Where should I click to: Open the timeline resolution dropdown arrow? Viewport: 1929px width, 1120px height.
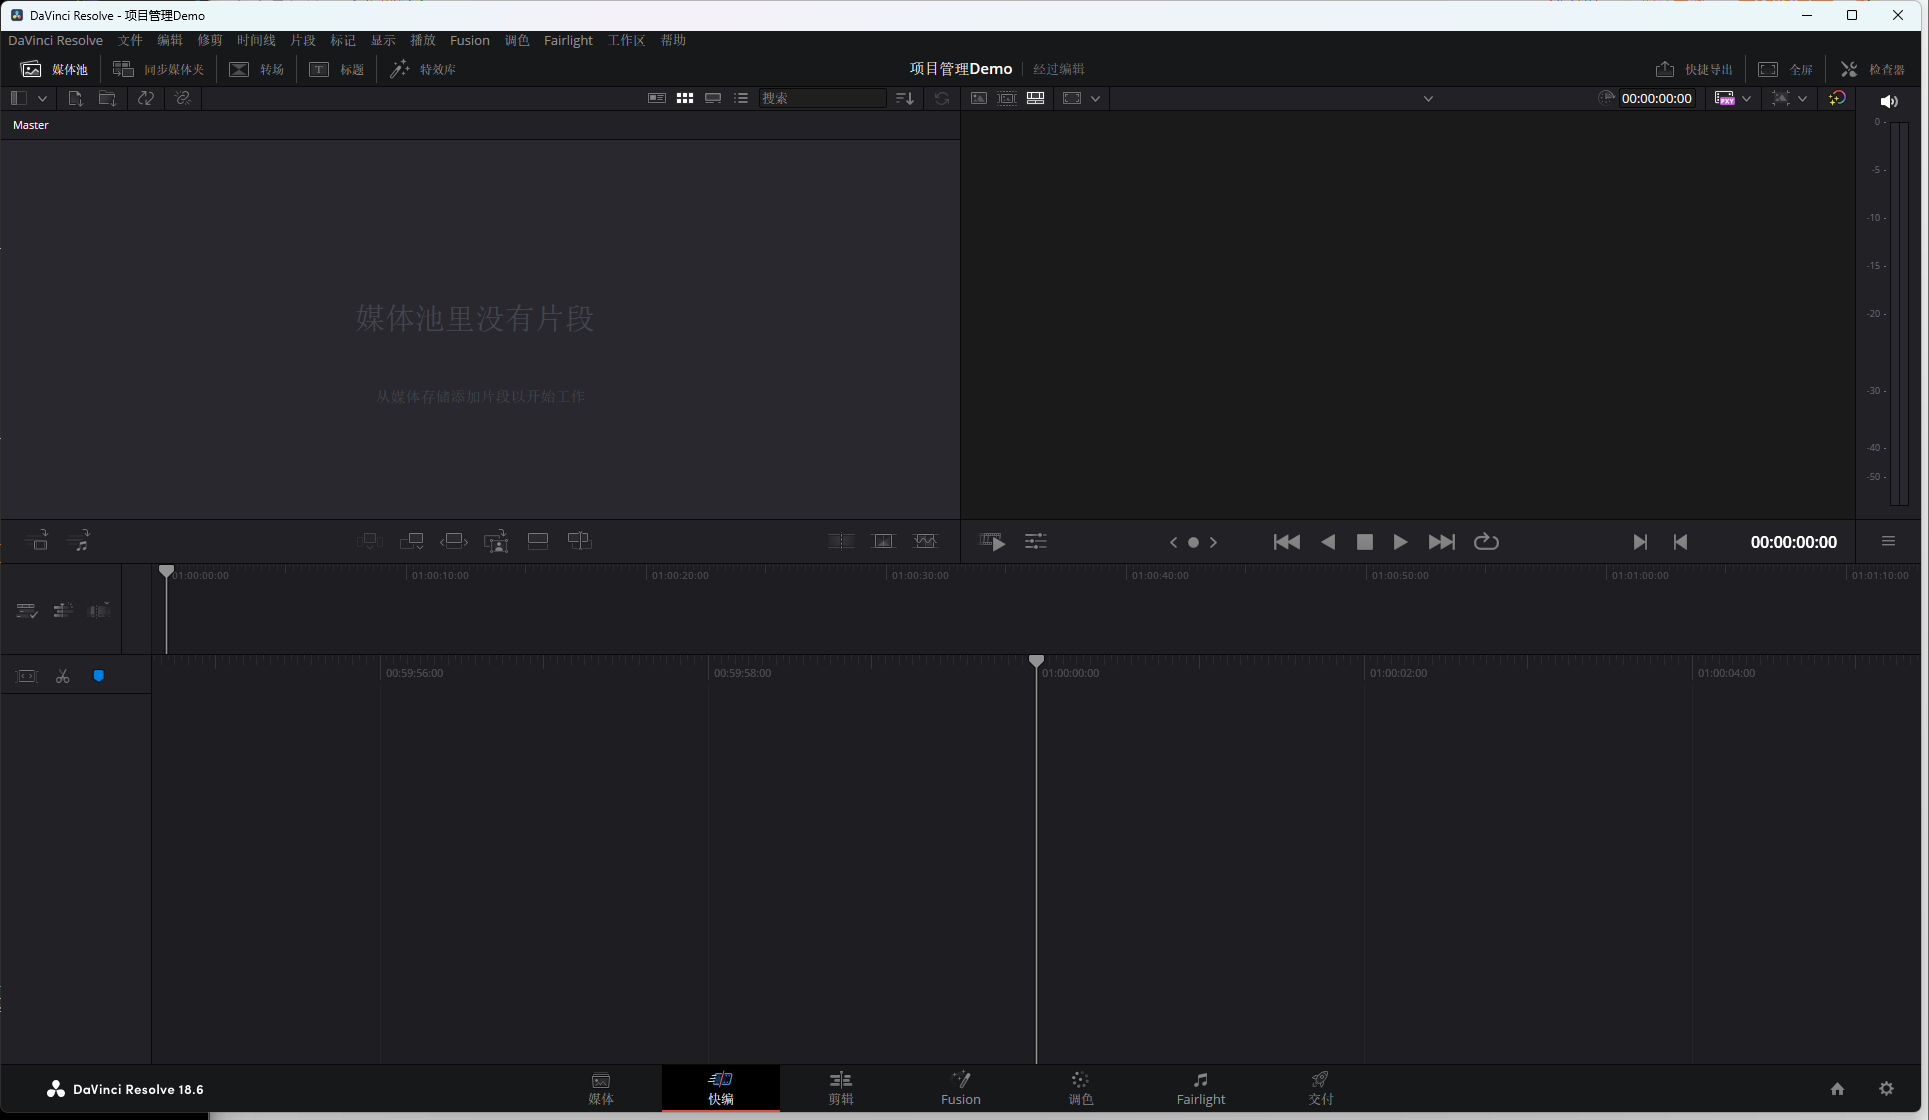[1746, 98]
